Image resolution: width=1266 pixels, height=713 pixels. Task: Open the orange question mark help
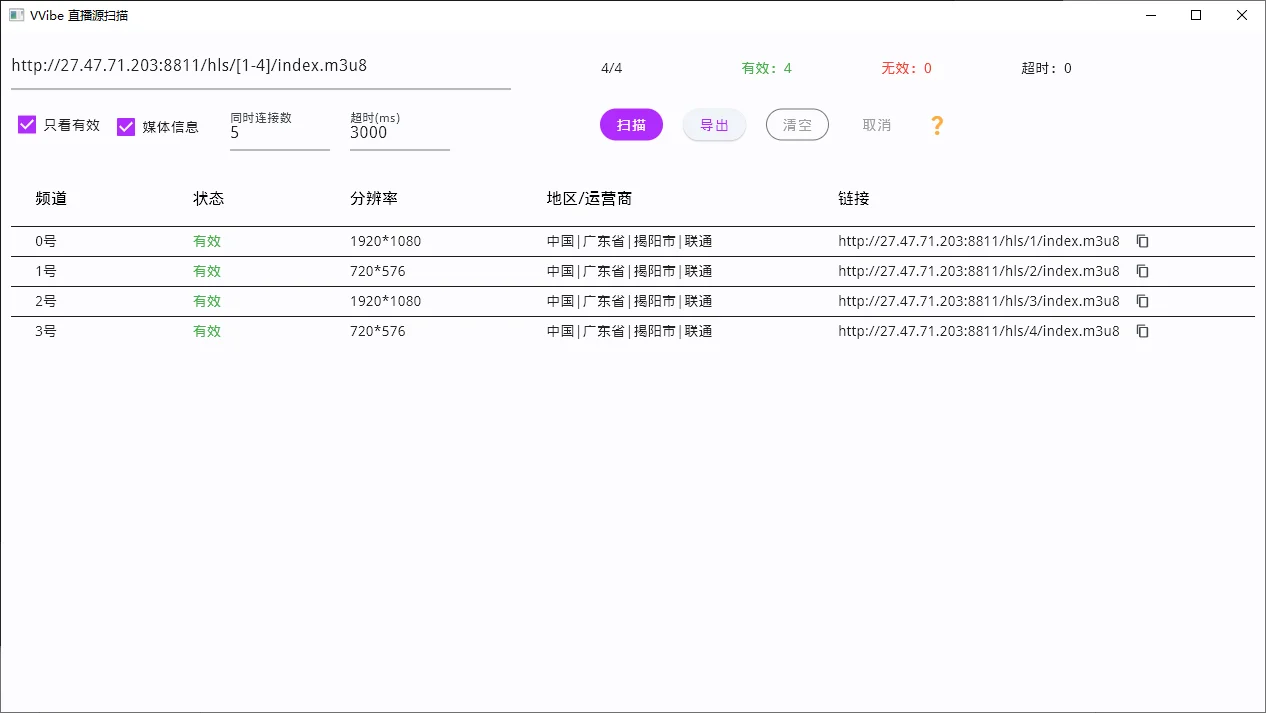tap(936, 125)
